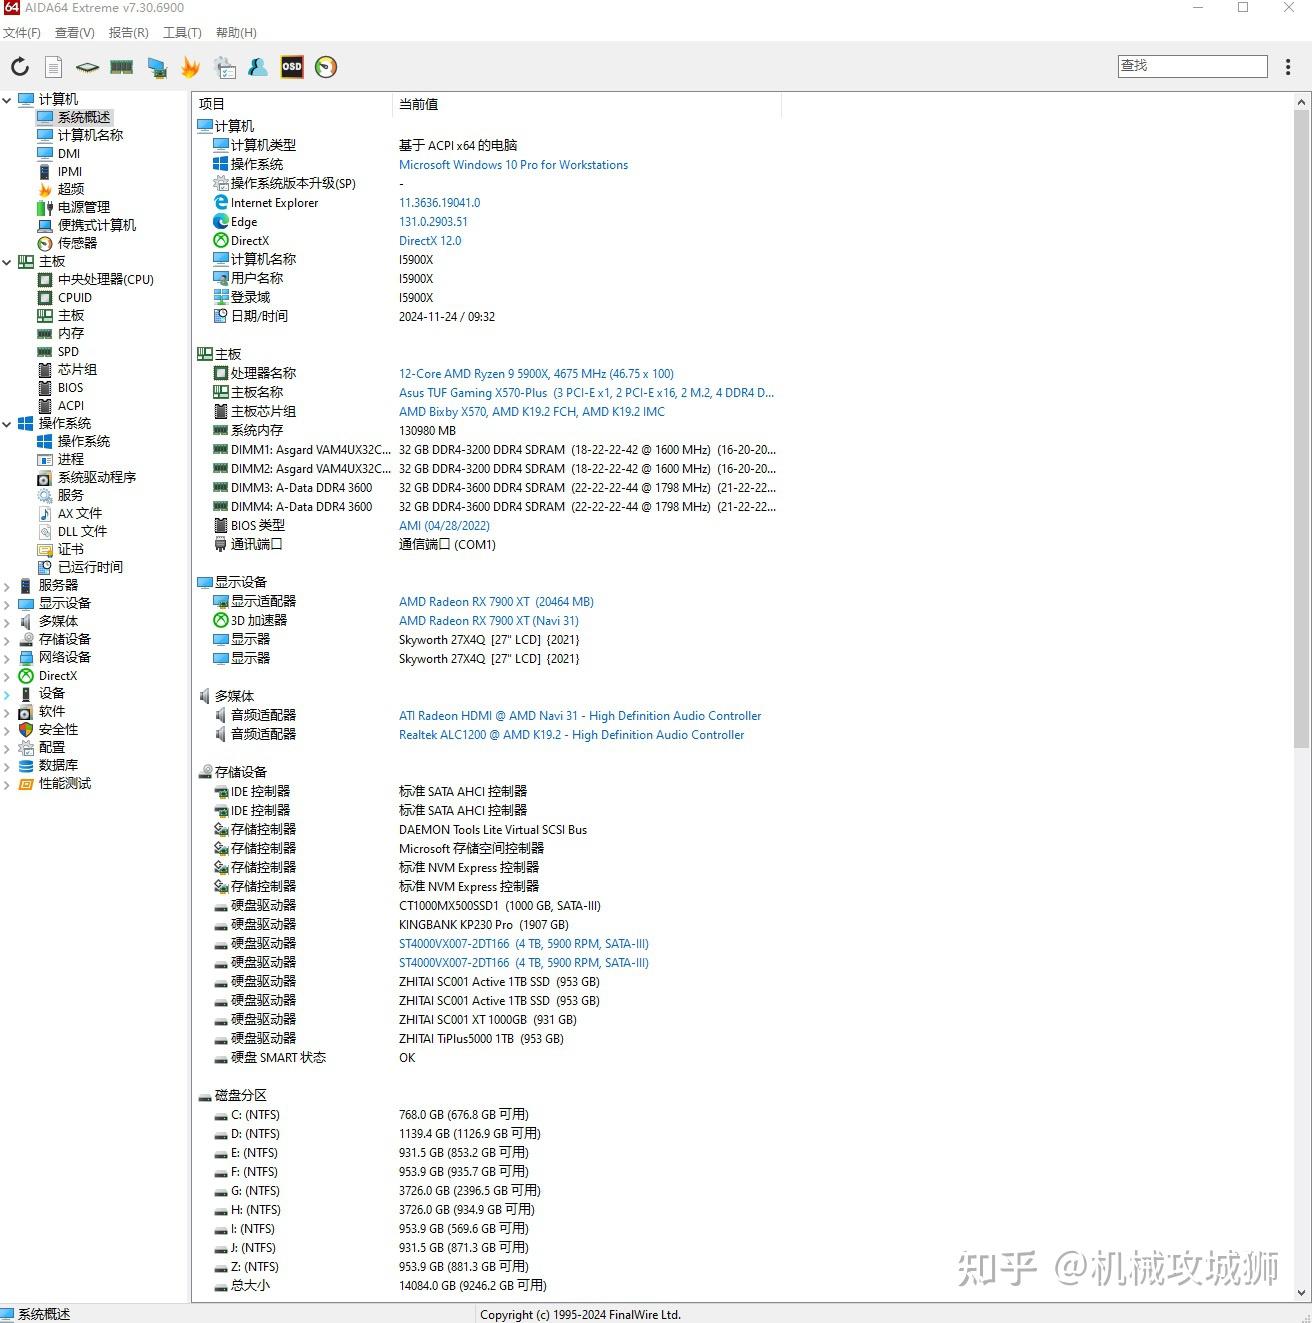Open Microsoft Windows 10 Pro for Workstations link
The width and height of the screenshot is (1312, 1323).
pyautogui.click(x=513, y=165)
